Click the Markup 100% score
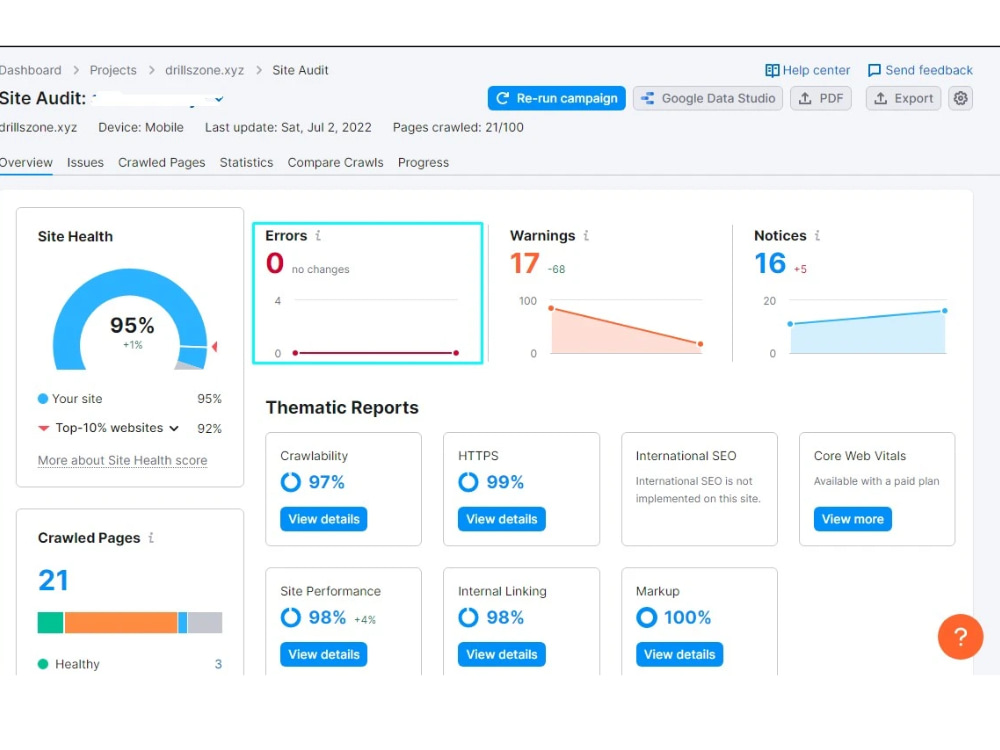The height and width of the screenshot is (750, 1000). click(687, 617)
